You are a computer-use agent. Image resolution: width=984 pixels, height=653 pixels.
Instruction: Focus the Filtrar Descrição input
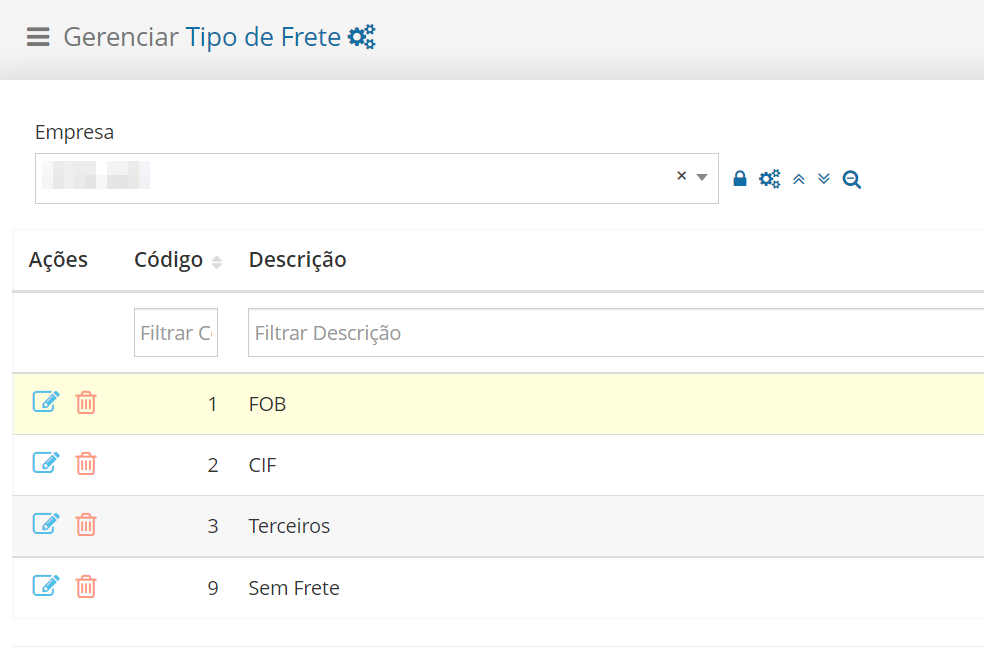(616, 332)
